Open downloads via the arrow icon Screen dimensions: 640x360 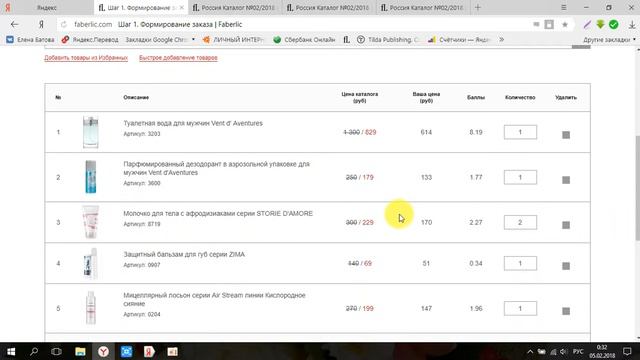(632, 24)
